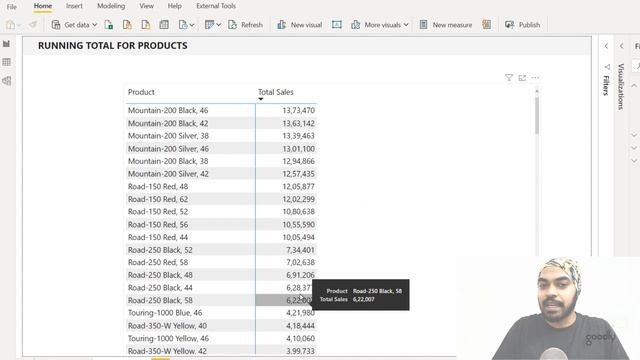Open the recent sources dropdown
This screenshot has width=640, height=360.
[186, 25]
